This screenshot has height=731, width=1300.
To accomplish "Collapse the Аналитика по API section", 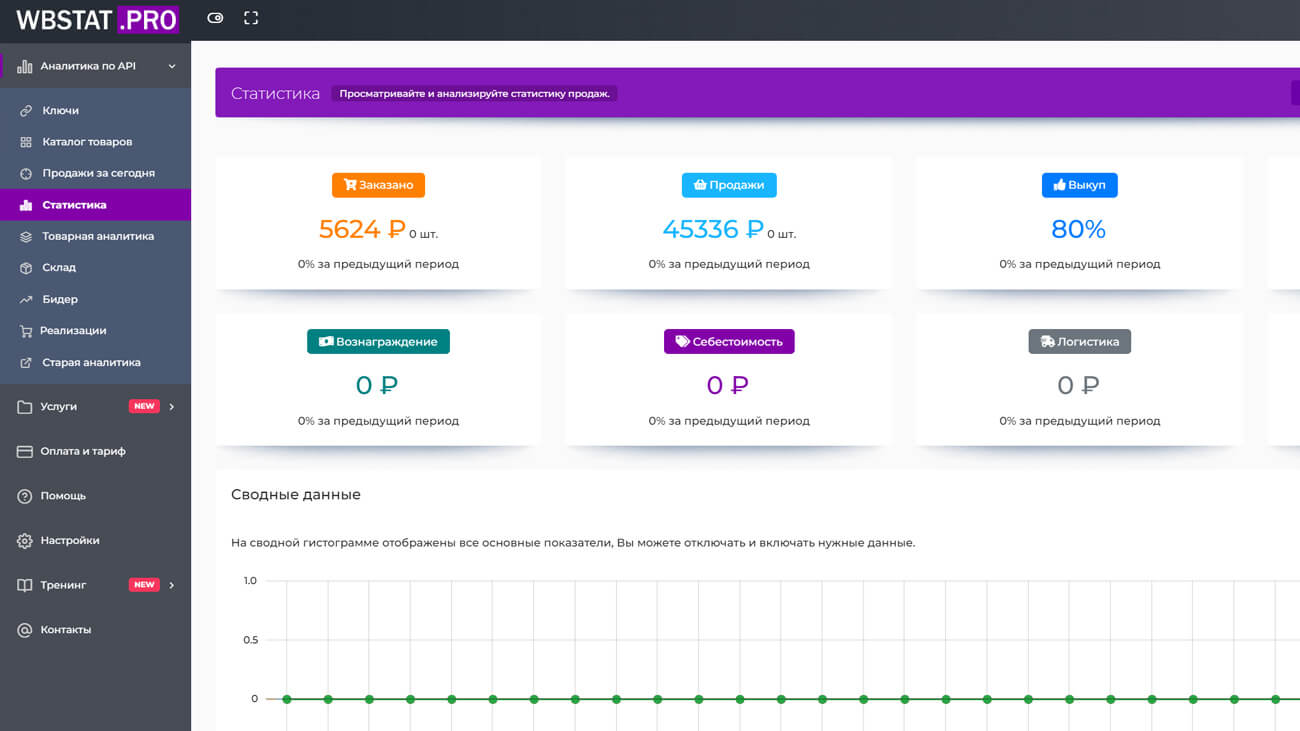I will point(172,66).
